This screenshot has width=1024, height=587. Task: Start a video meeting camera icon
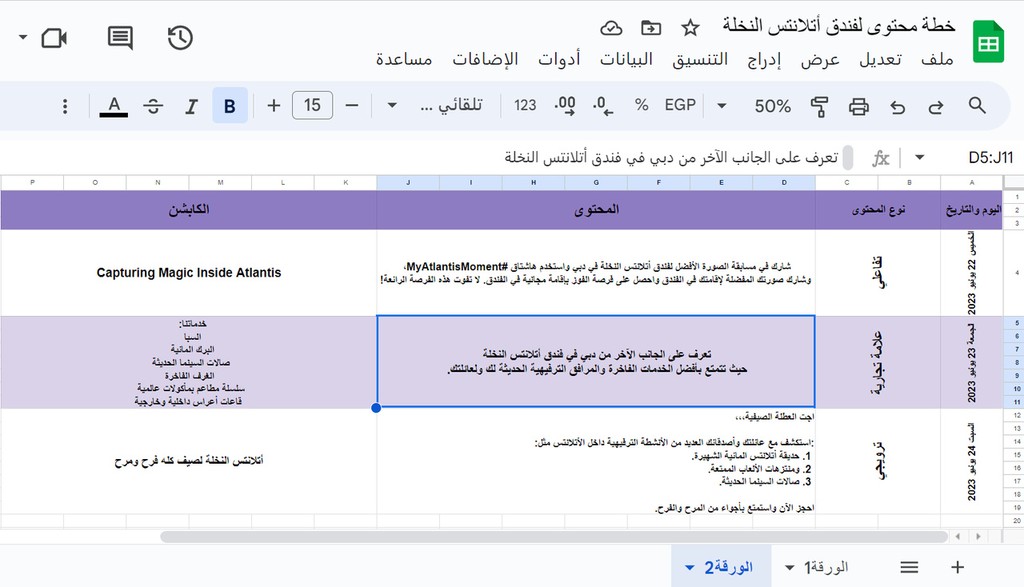point(54,38)
